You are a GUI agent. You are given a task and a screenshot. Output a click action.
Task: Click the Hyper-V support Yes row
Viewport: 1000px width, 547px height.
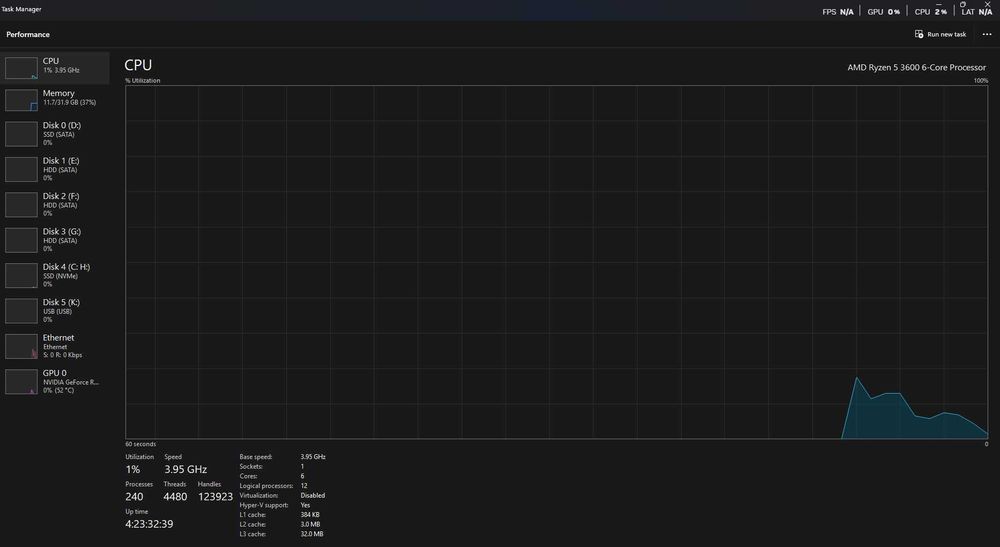coord(275,505)
